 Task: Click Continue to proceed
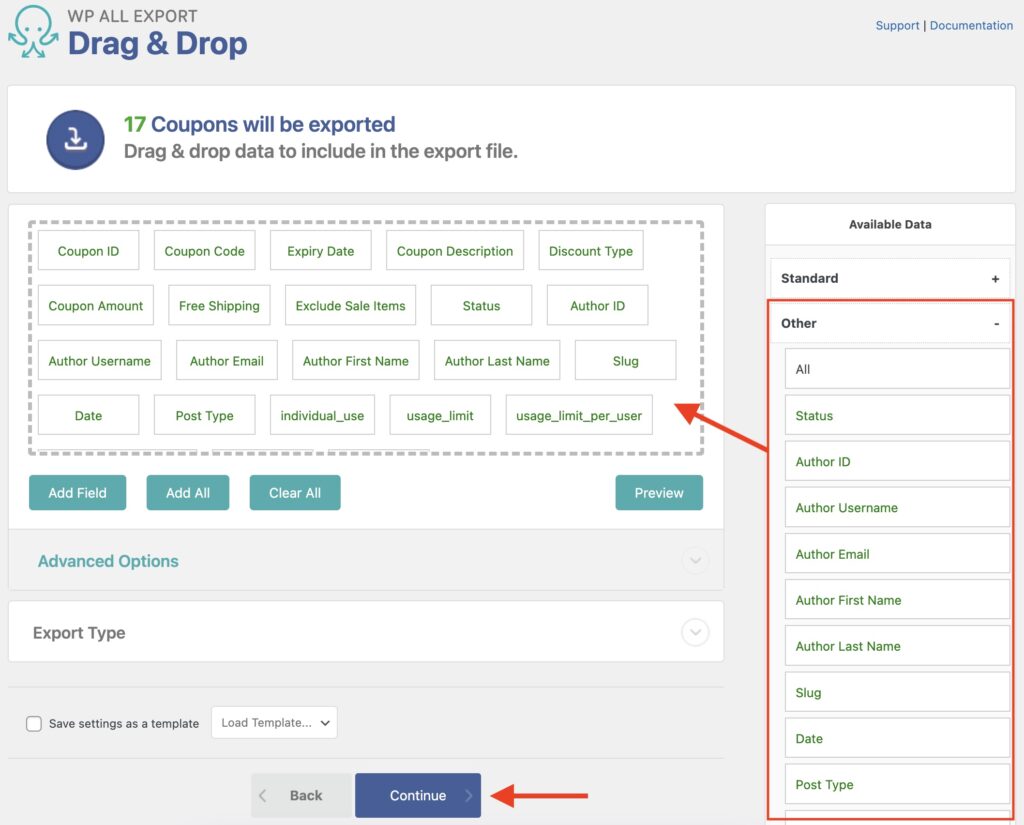(417, 795)
